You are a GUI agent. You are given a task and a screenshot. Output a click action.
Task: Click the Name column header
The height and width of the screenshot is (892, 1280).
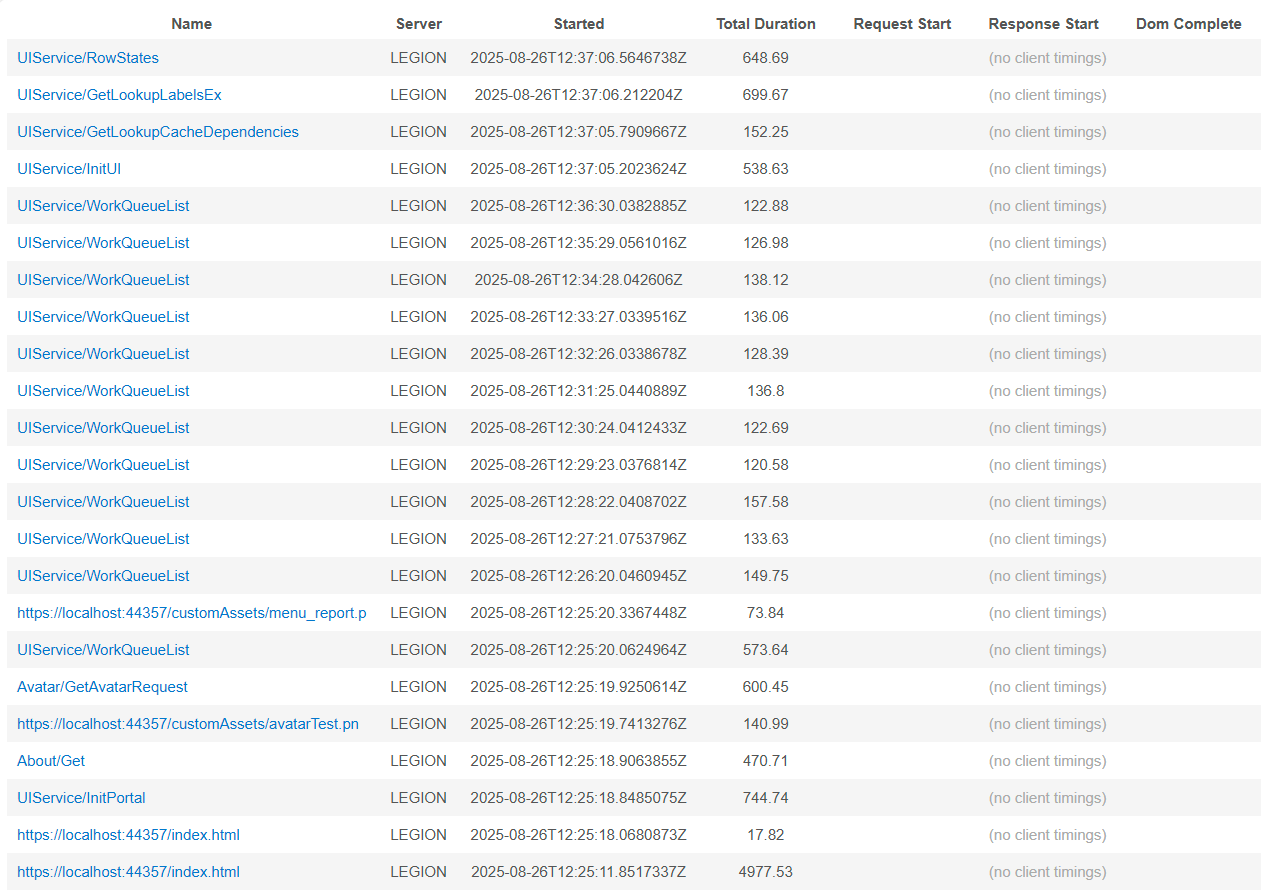tap(191, 24)
